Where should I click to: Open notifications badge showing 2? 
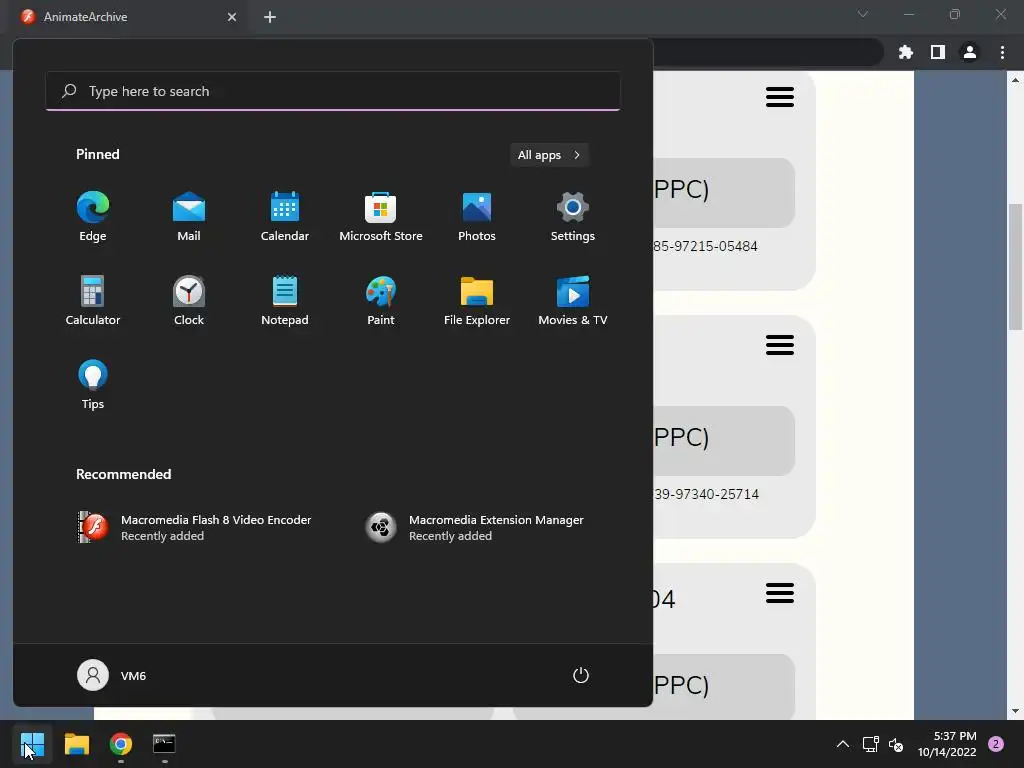pos(996,744)
